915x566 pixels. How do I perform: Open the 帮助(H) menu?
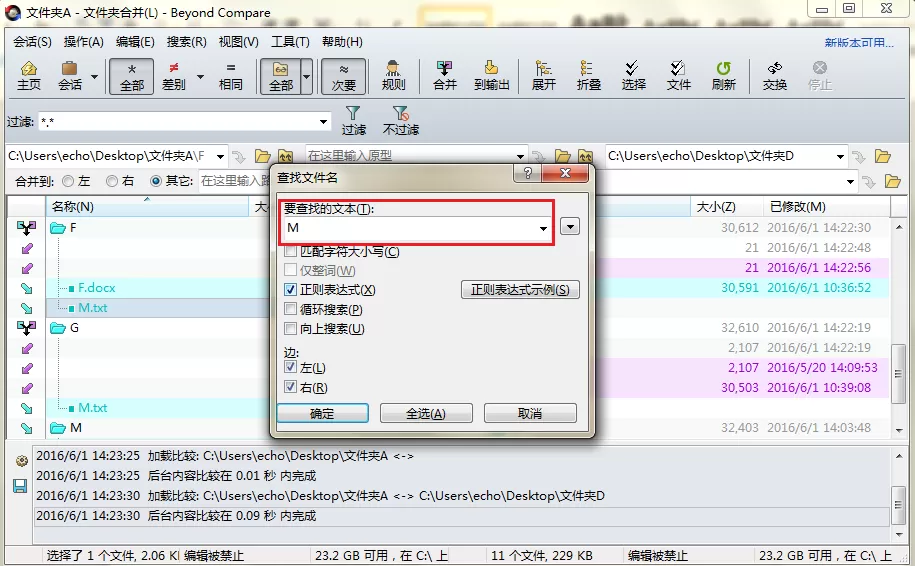342,41
